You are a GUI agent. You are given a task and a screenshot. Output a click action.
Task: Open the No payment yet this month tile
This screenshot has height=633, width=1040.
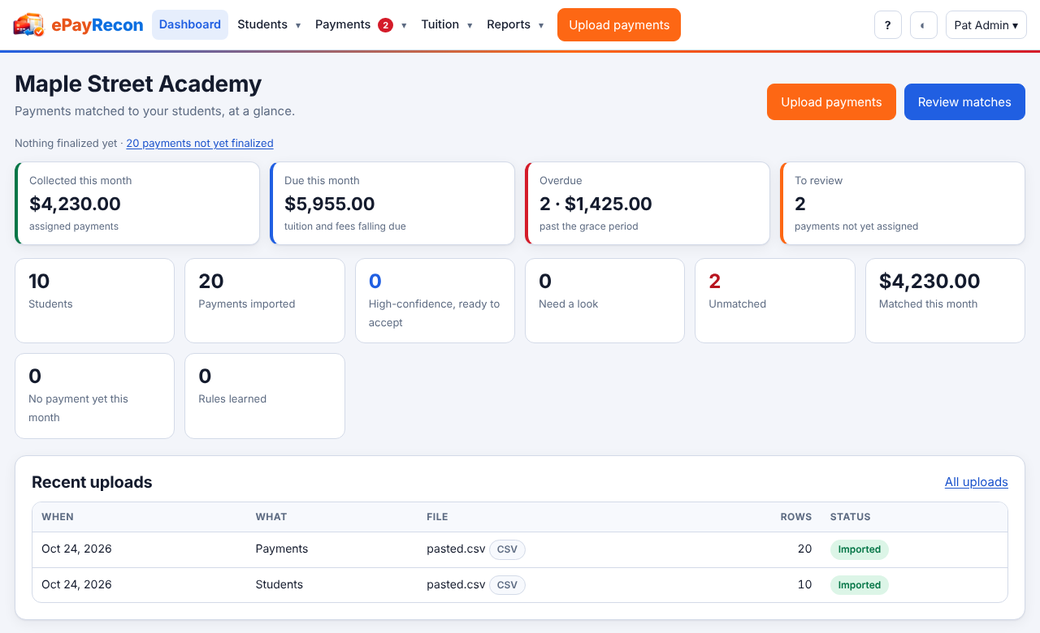(94, 396)
